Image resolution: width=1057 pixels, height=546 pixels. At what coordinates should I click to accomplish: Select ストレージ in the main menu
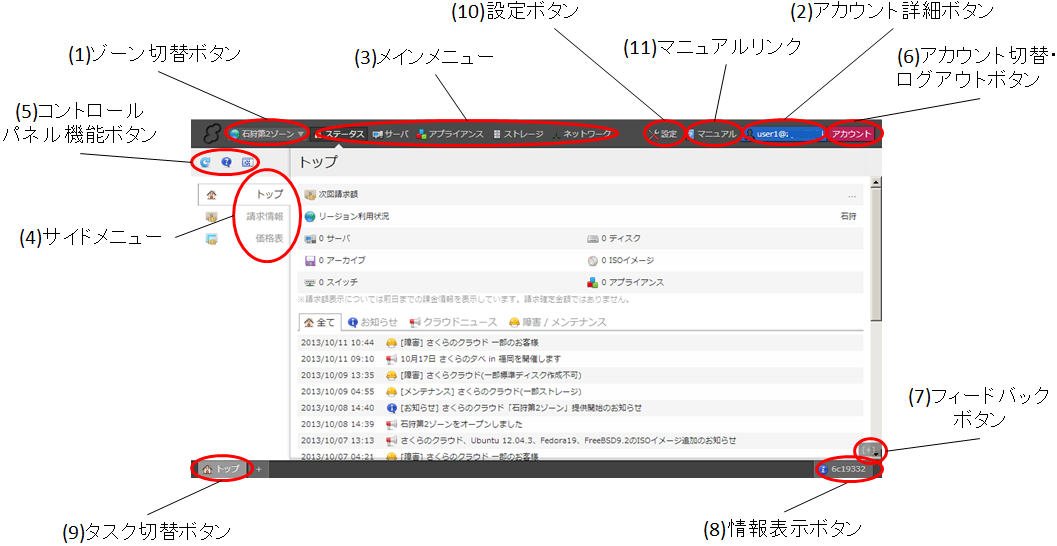518,134
